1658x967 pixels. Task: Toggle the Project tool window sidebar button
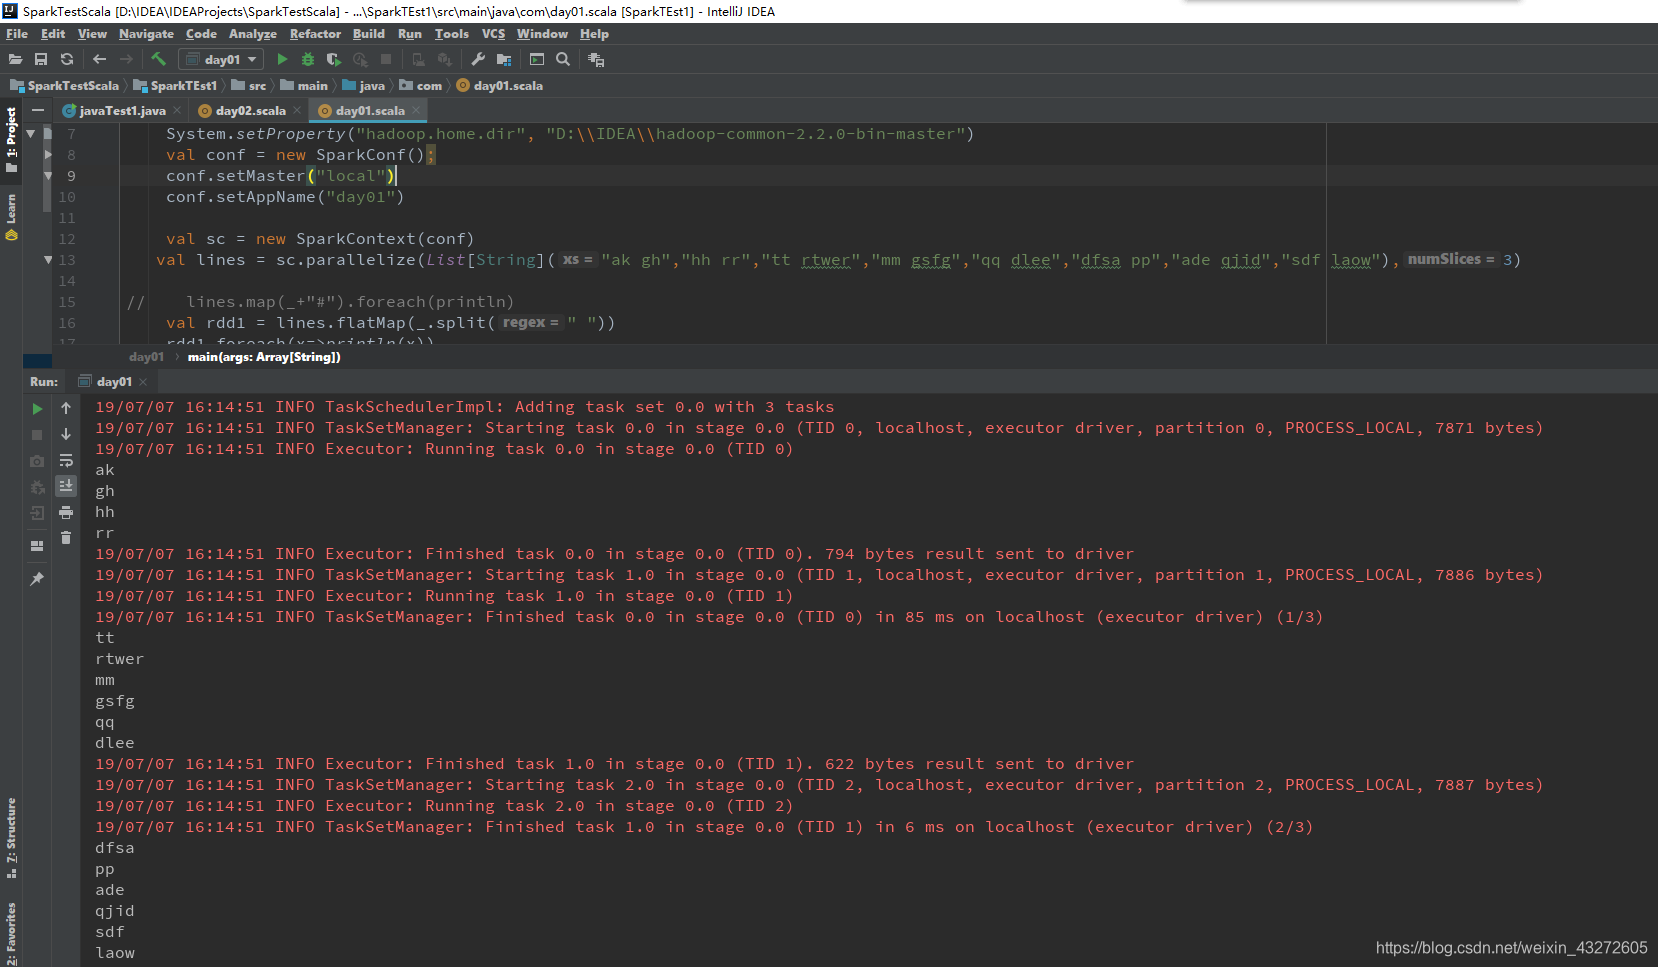(11, 139)
